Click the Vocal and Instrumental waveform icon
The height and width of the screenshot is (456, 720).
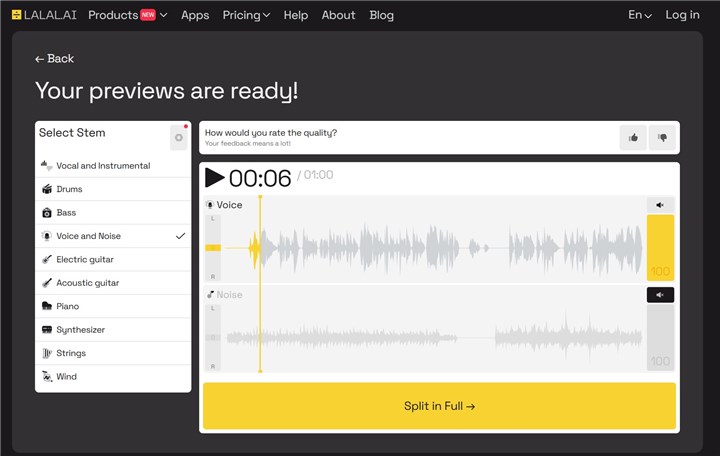point(47,165)
